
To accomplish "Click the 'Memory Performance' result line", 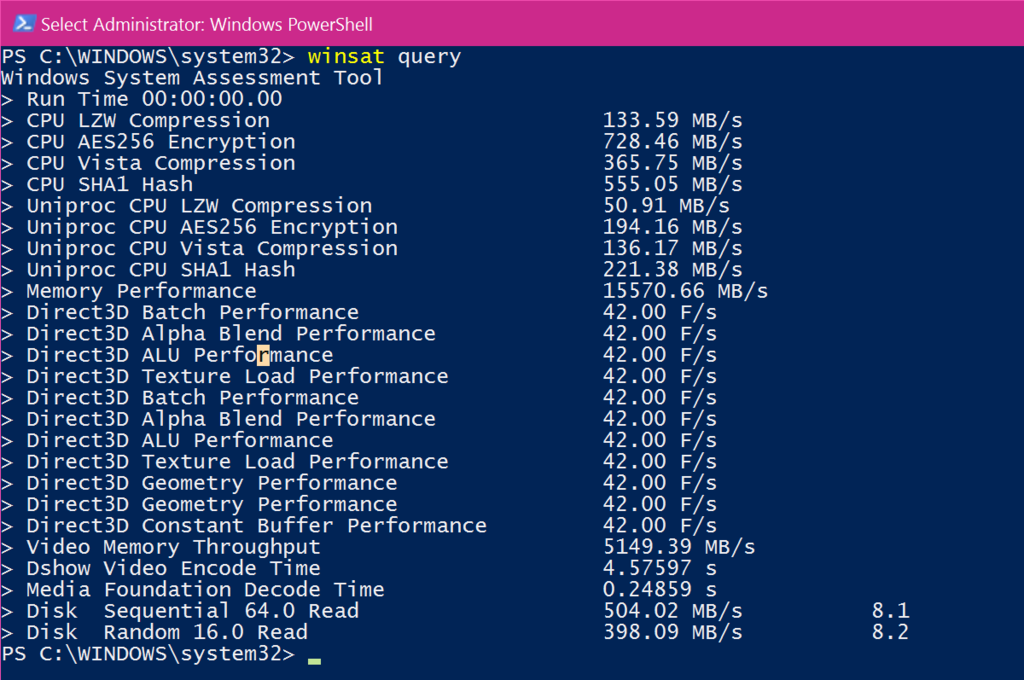I will tap(139, 291).
